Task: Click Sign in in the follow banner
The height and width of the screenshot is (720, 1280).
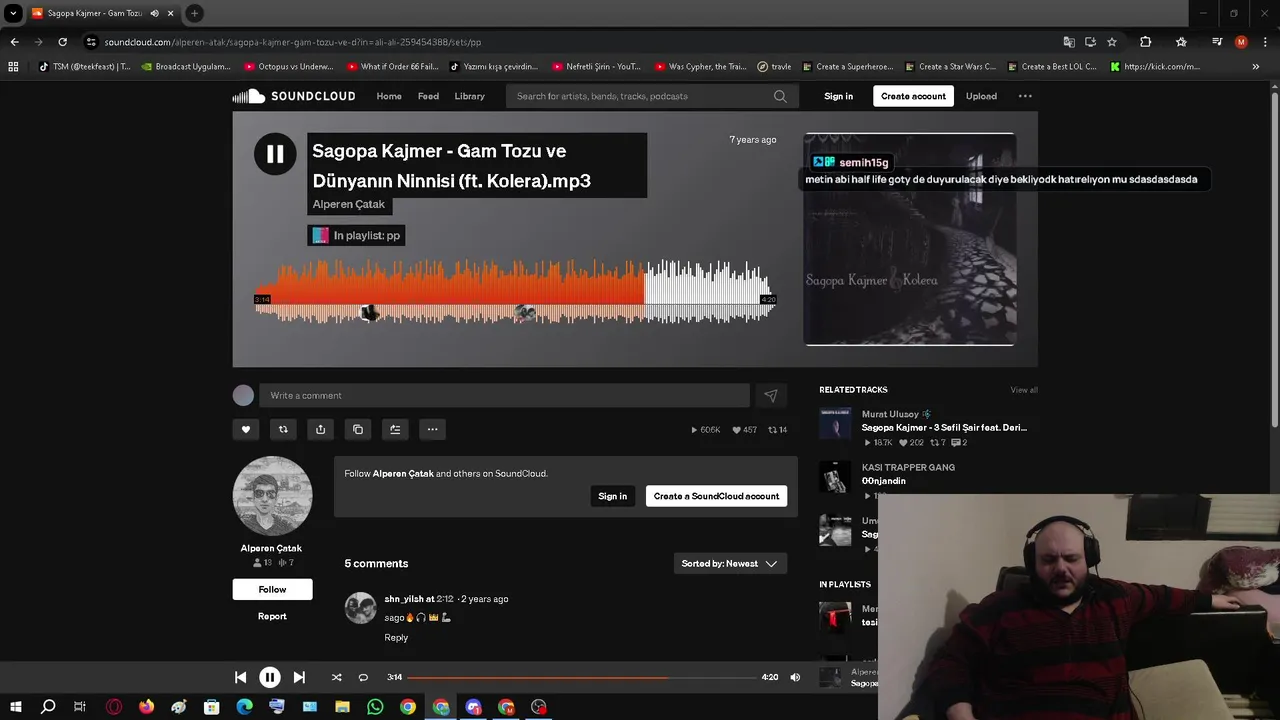Action: point(612,496)
